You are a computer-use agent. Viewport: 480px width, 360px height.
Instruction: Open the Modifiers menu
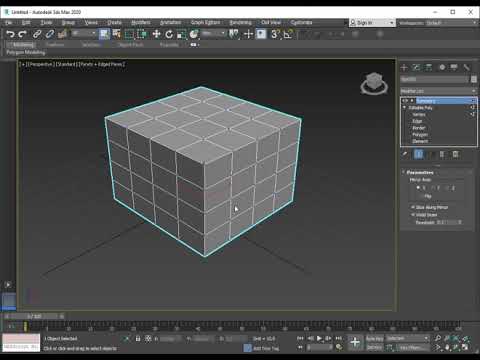point(141,22)
